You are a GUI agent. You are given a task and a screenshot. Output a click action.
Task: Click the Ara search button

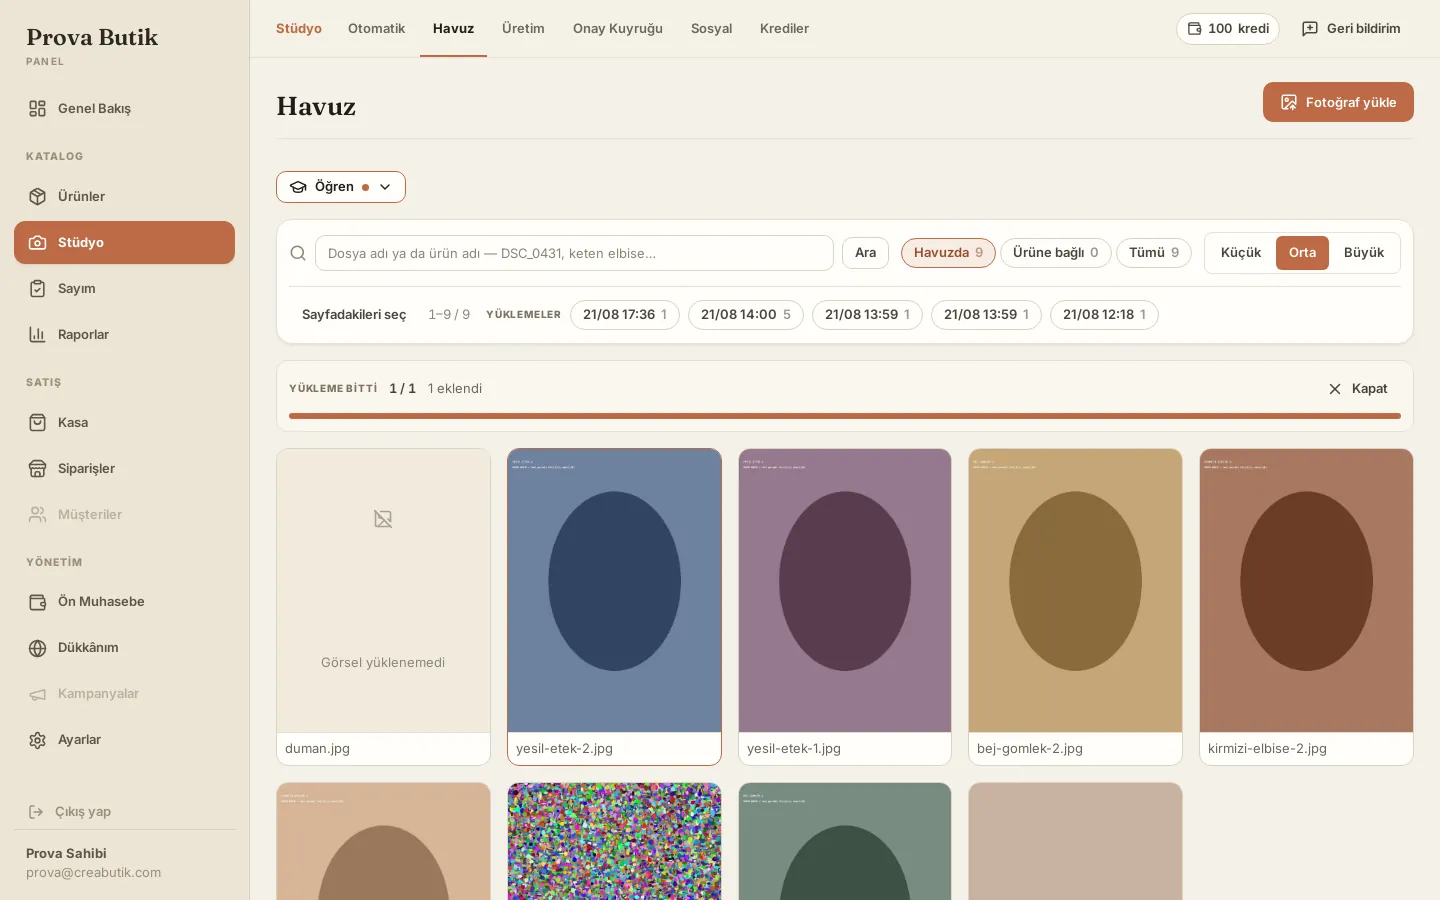865,253
